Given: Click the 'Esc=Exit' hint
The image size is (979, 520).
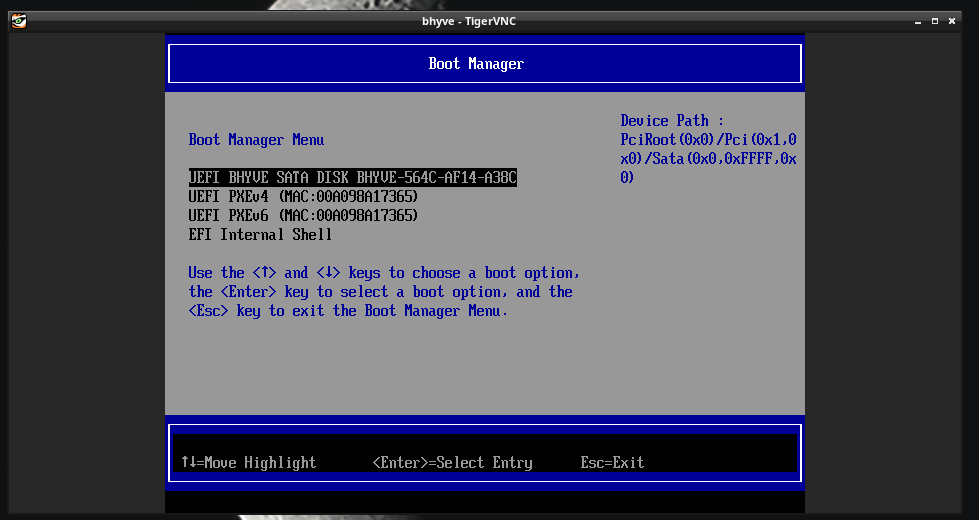Looking at the screenshot, I should 612,463.
